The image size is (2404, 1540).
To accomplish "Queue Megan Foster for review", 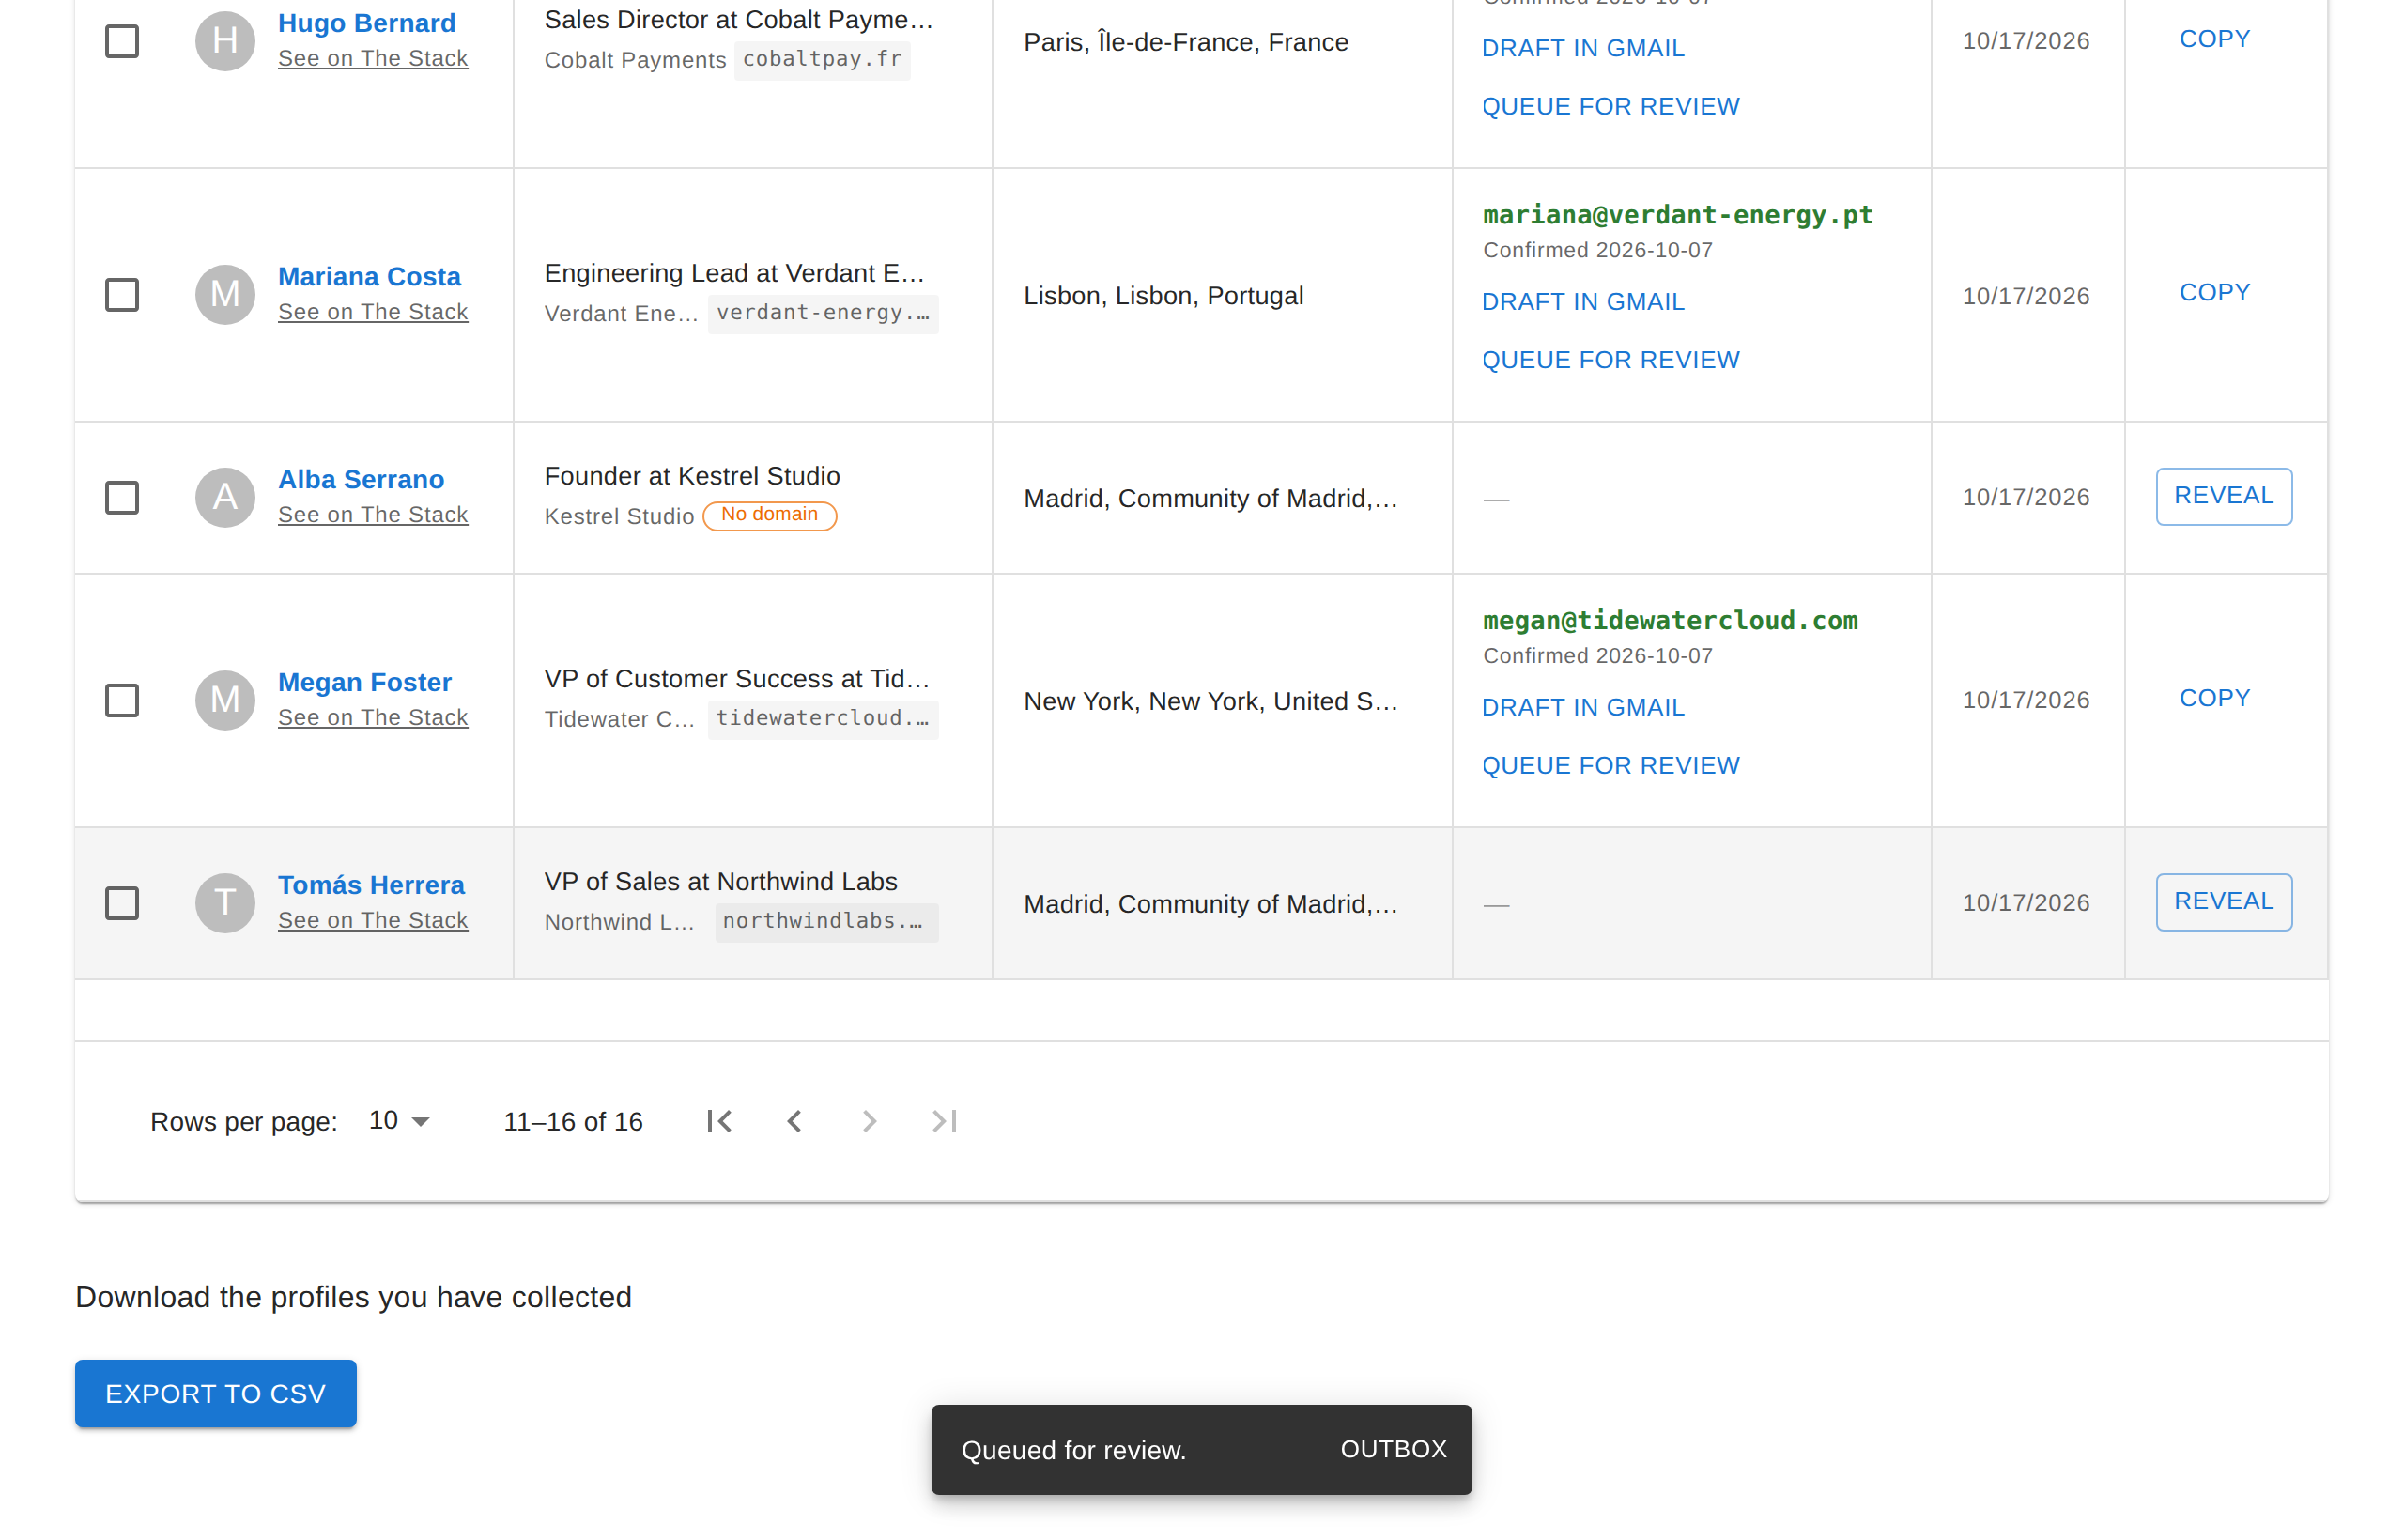I will 1610,765.
